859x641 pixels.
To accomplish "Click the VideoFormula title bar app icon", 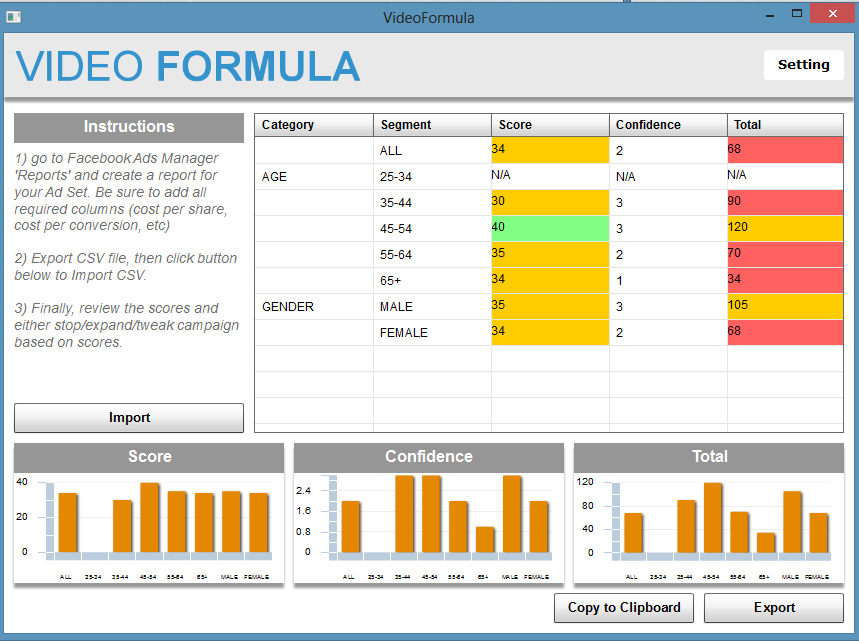I will (14, 17).
